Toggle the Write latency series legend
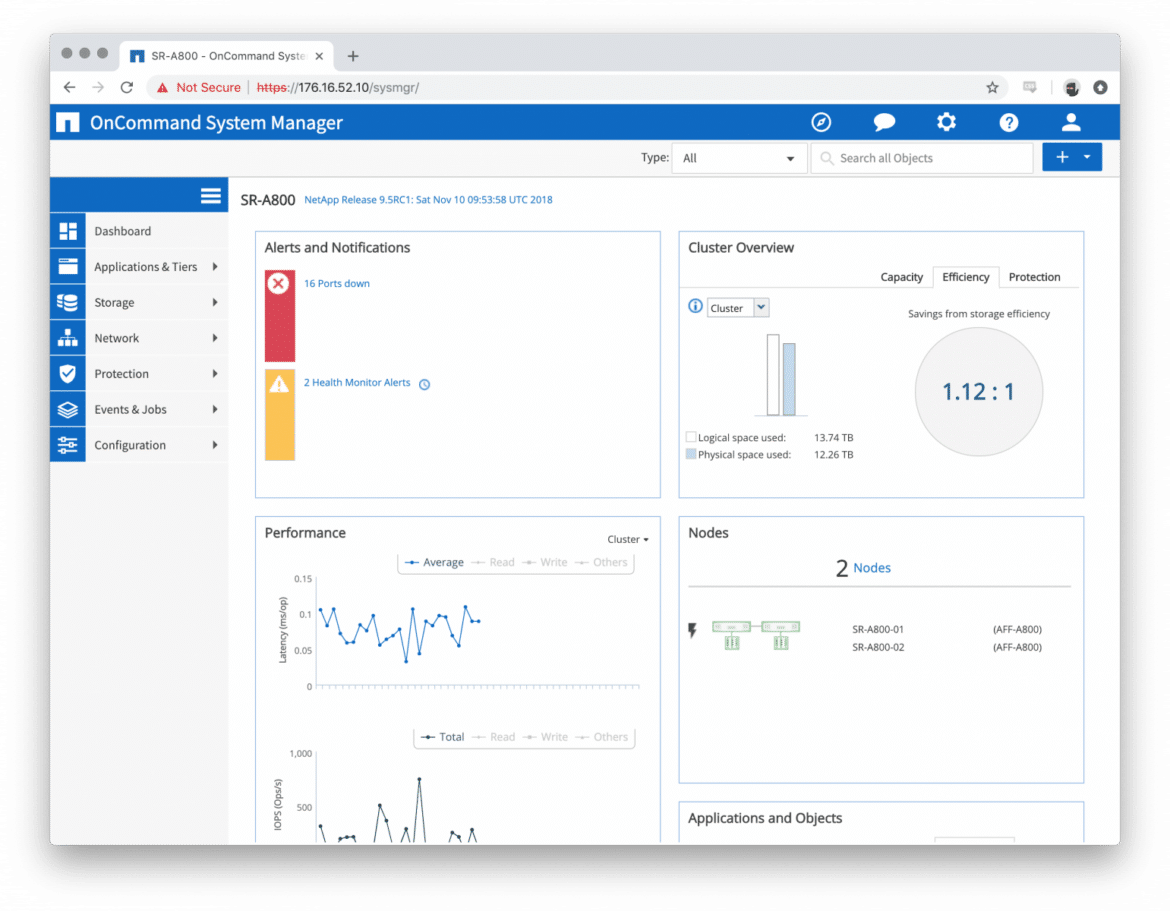 (x=545, y=563)
